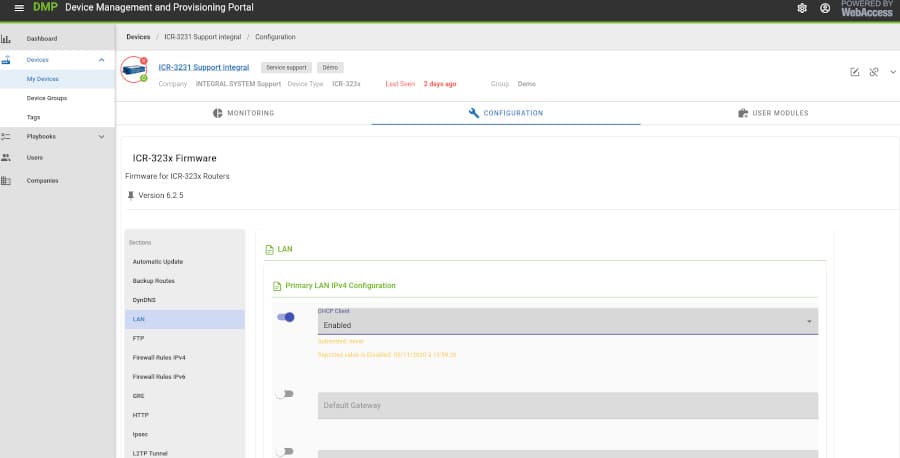900x458 pixels.
Task: Switch to the User Modules tab
Action: 772,113
